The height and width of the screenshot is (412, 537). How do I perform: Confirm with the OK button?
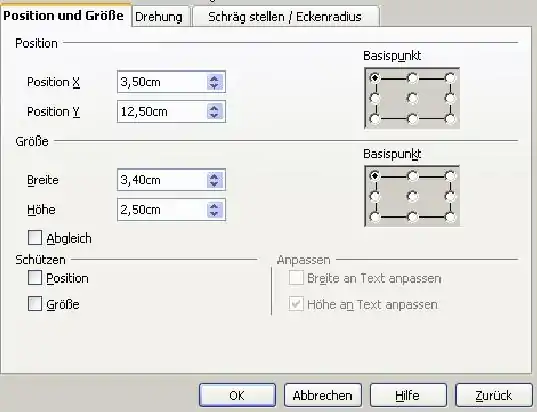237,395
